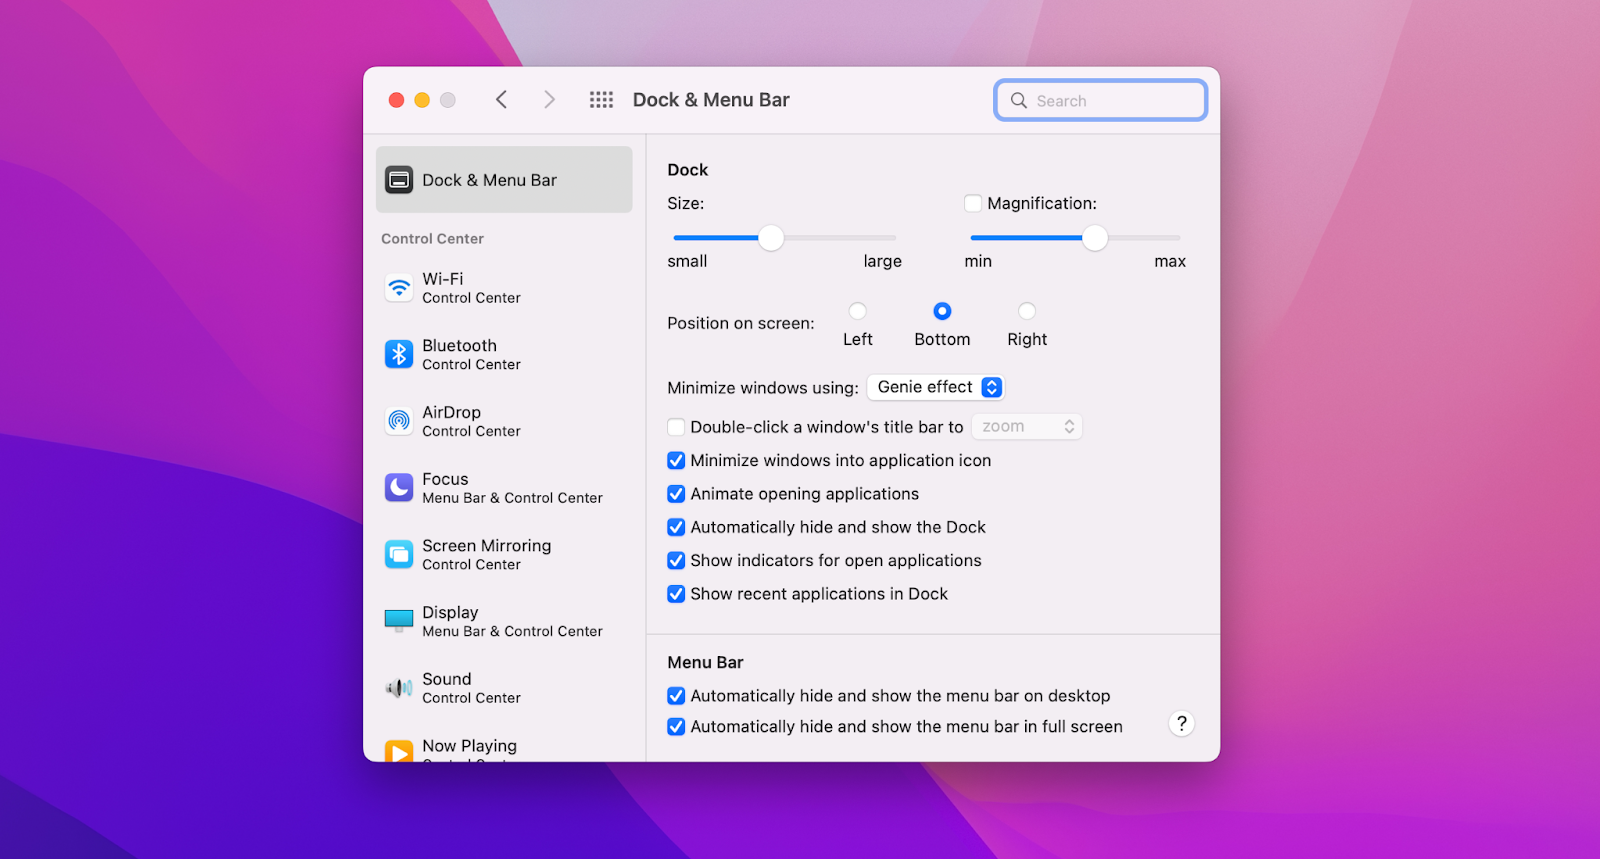Click the Control Center section heading
The image size is (1600, 859).
432,239
